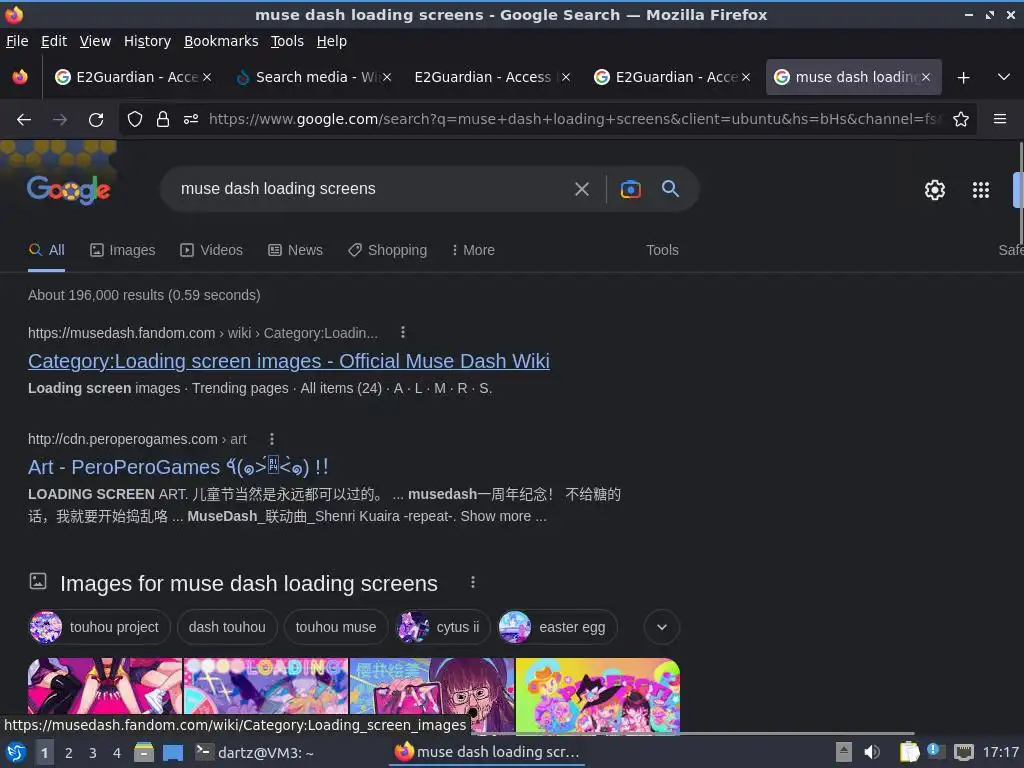Screen dimensions: 1024x768
Task: Open the pink LOADING image thumbnail
Action: click(266, 686)
